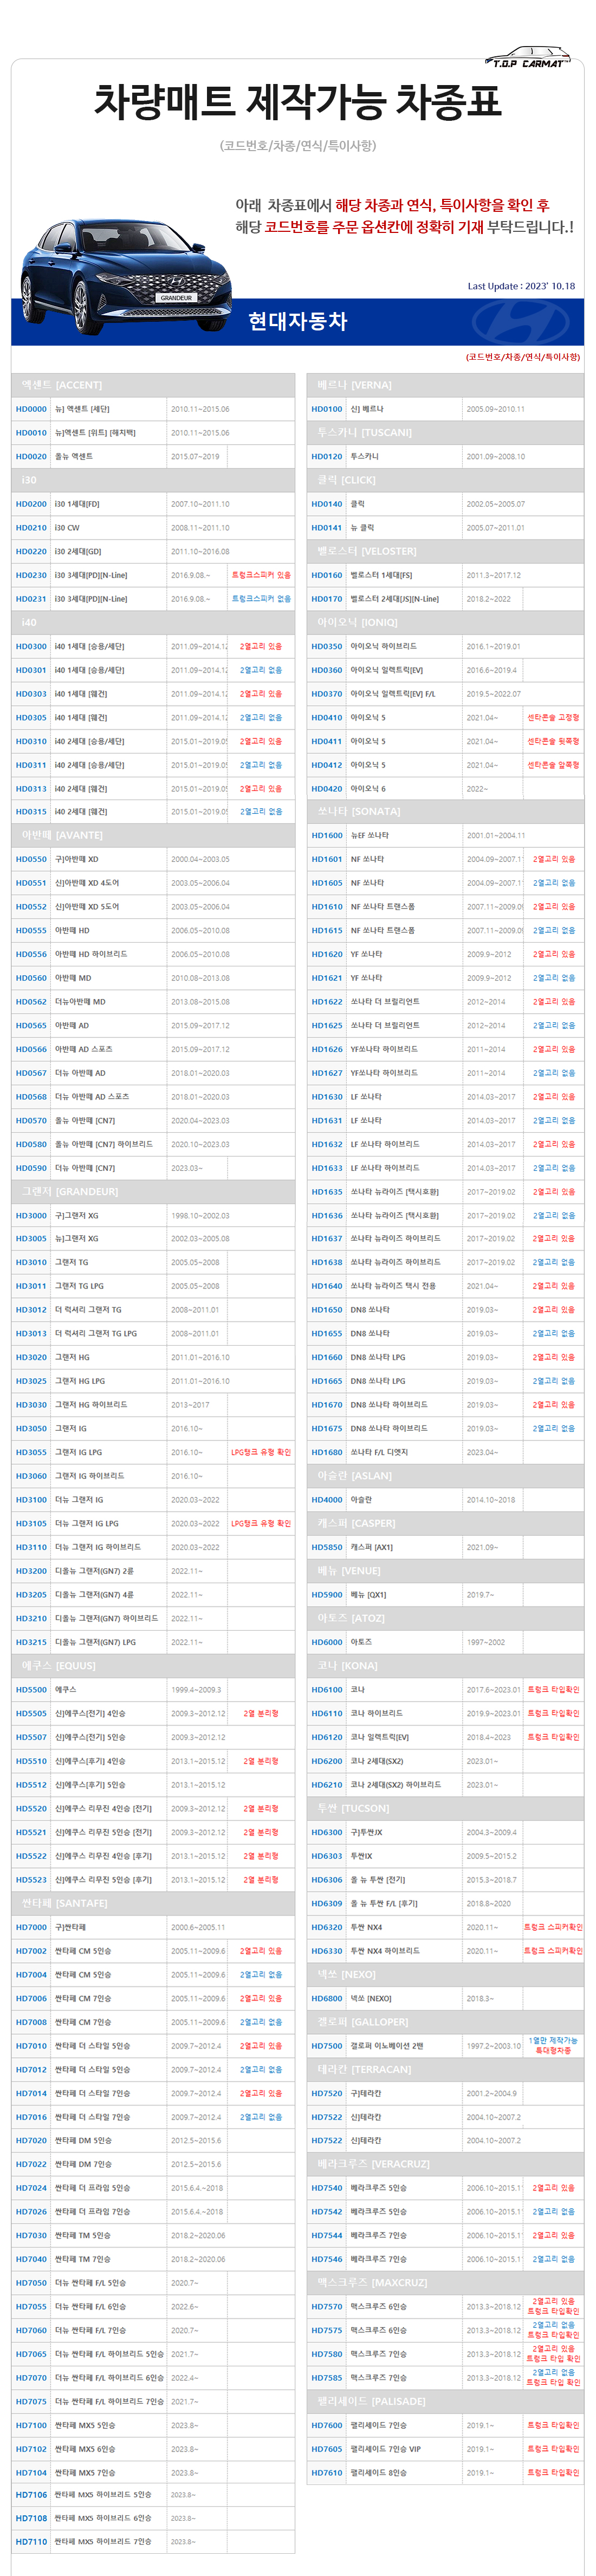Click the Last Update date text
The height and width of the screenshot is (2576, 596).
pos(521,286)
